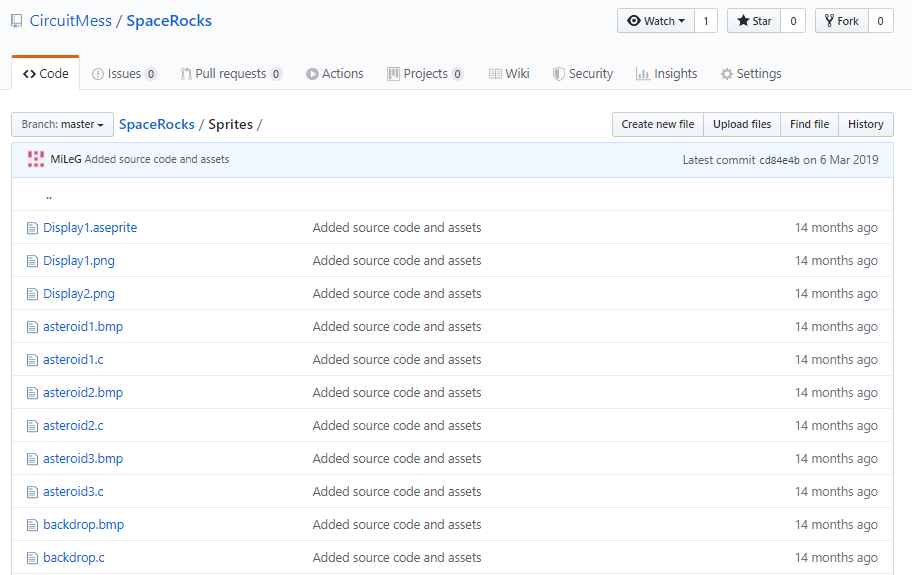The image size is (912, 575).
Task: Open the asteroid1.c file
Action: [73, 360]
